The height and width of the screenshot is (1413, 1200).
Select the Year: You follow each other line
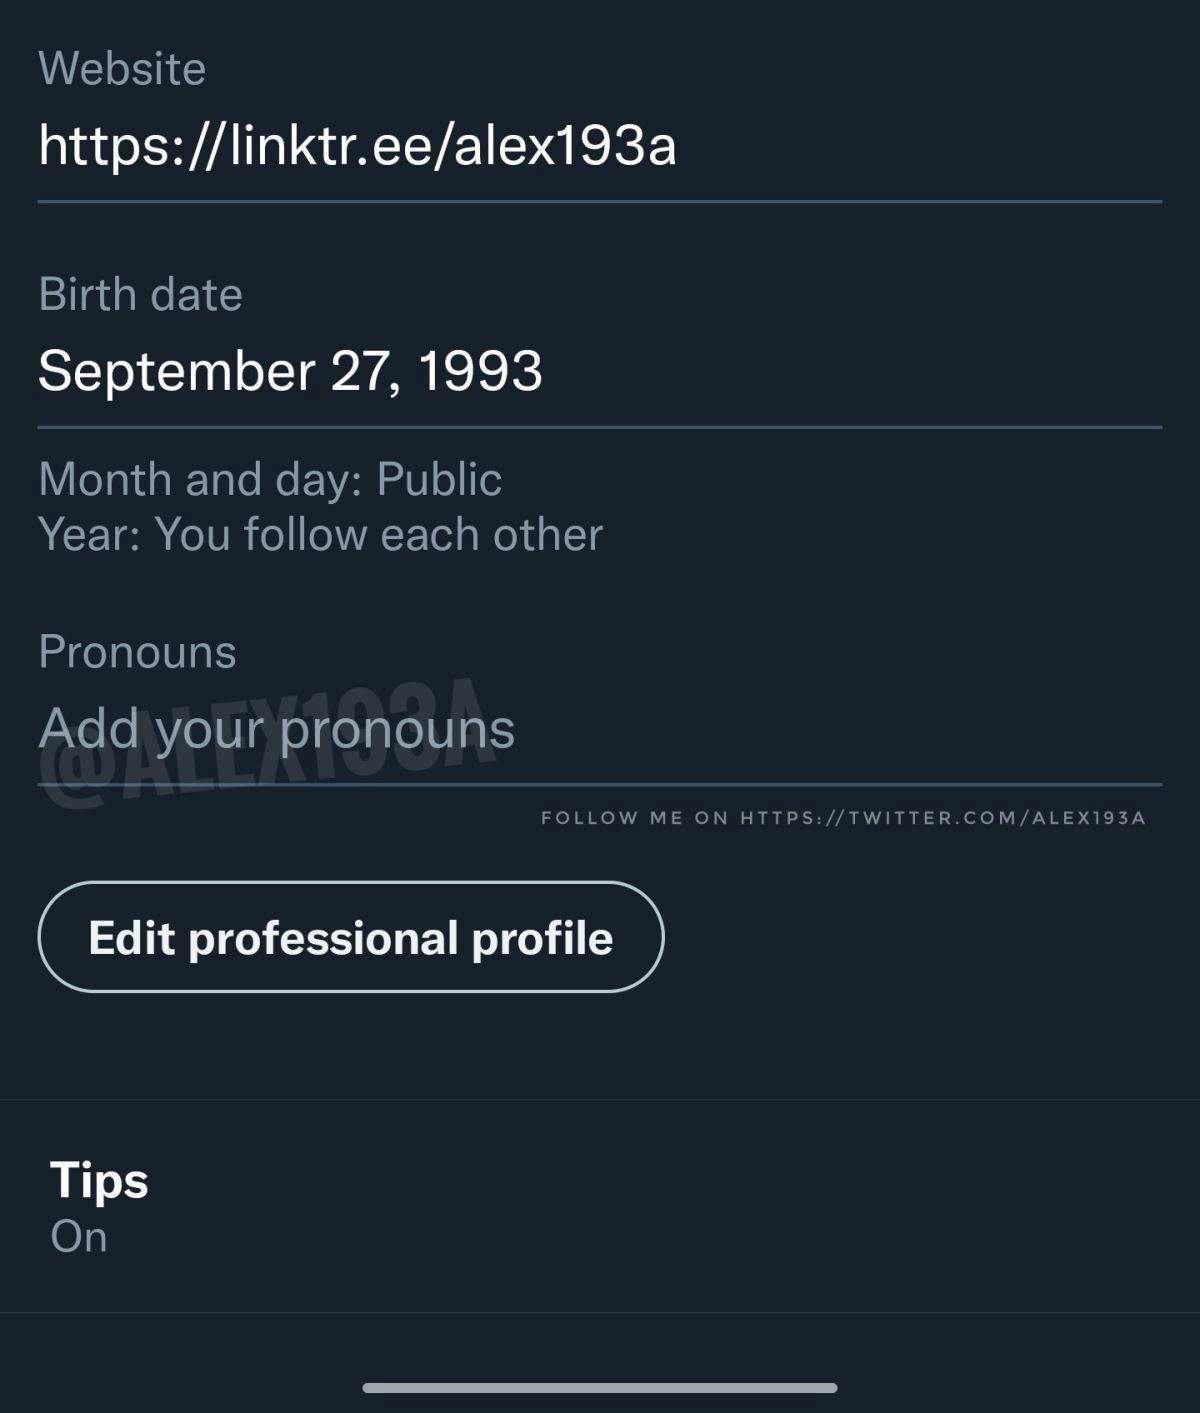pos(320,535)
